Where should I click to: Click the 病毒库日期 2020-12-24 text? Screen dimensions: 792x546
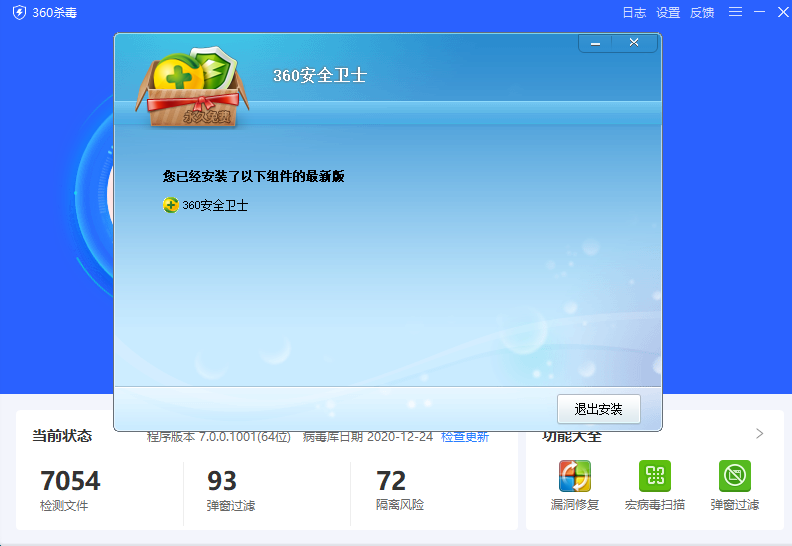(368, 437)
